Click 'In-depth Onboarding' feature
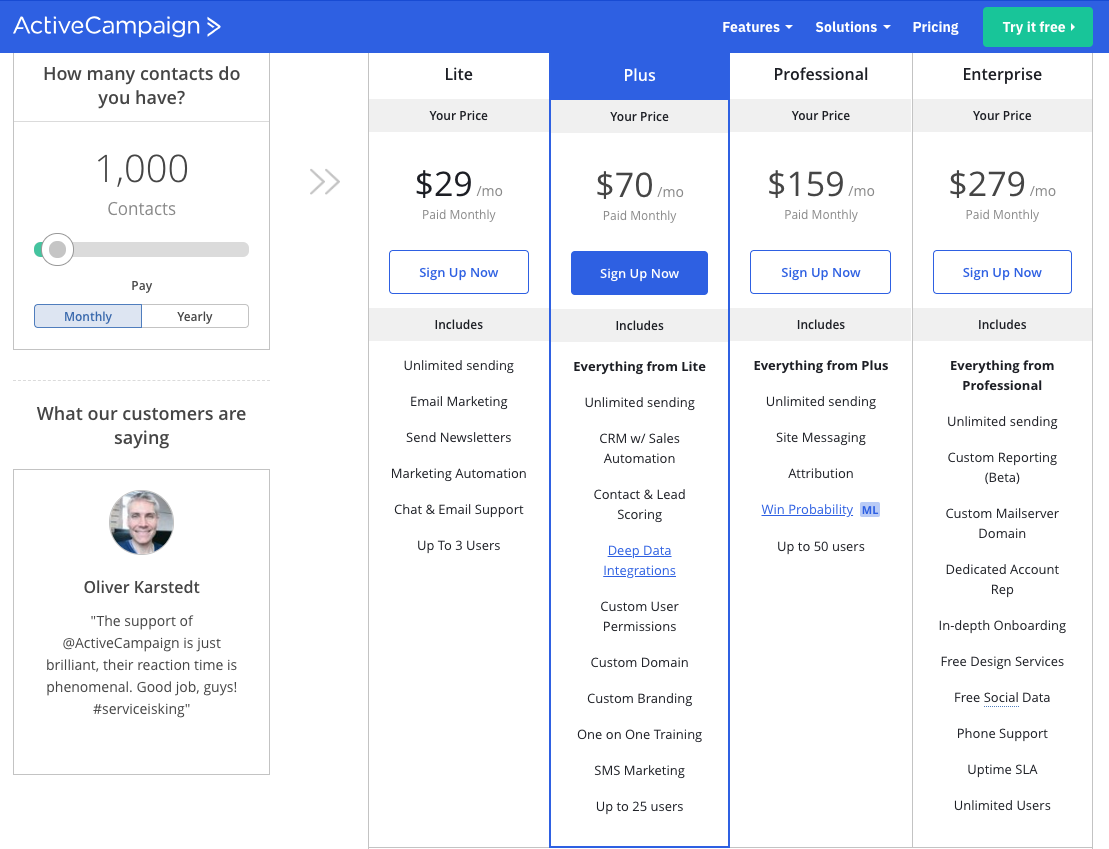This screenshot has width=1109, height=849. (1001, 625)
